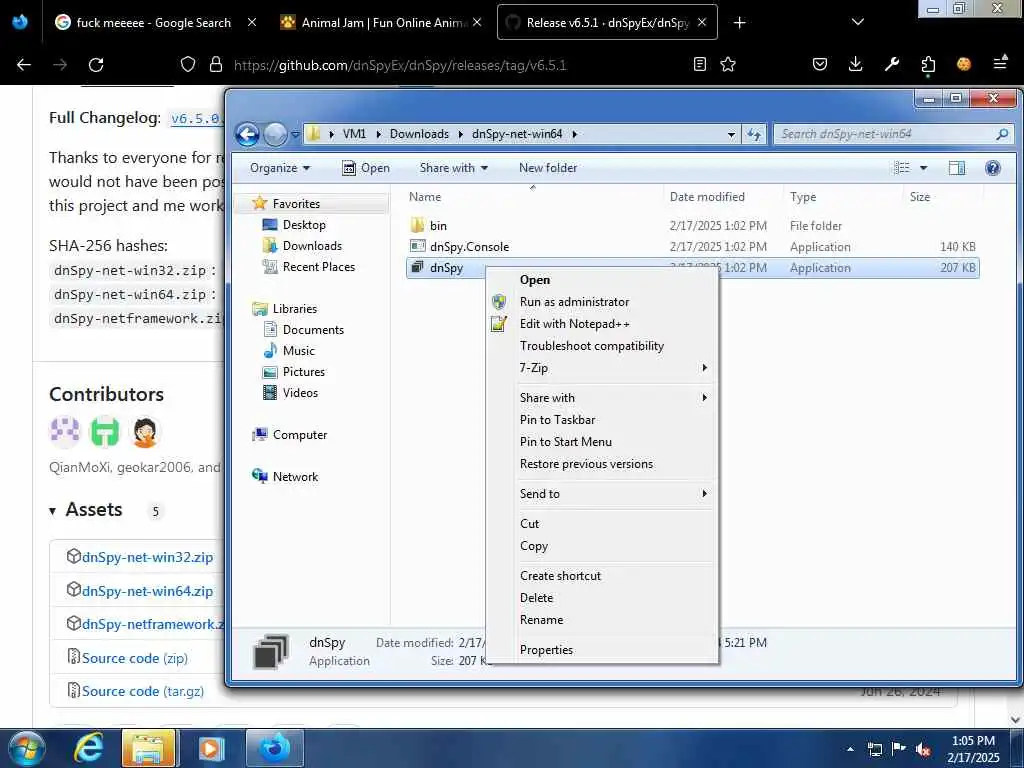Open Pocket save icon in Firefox toolbar
Image resolution: width=1024 pixels, height=768 pixels.
pos(820,64)
